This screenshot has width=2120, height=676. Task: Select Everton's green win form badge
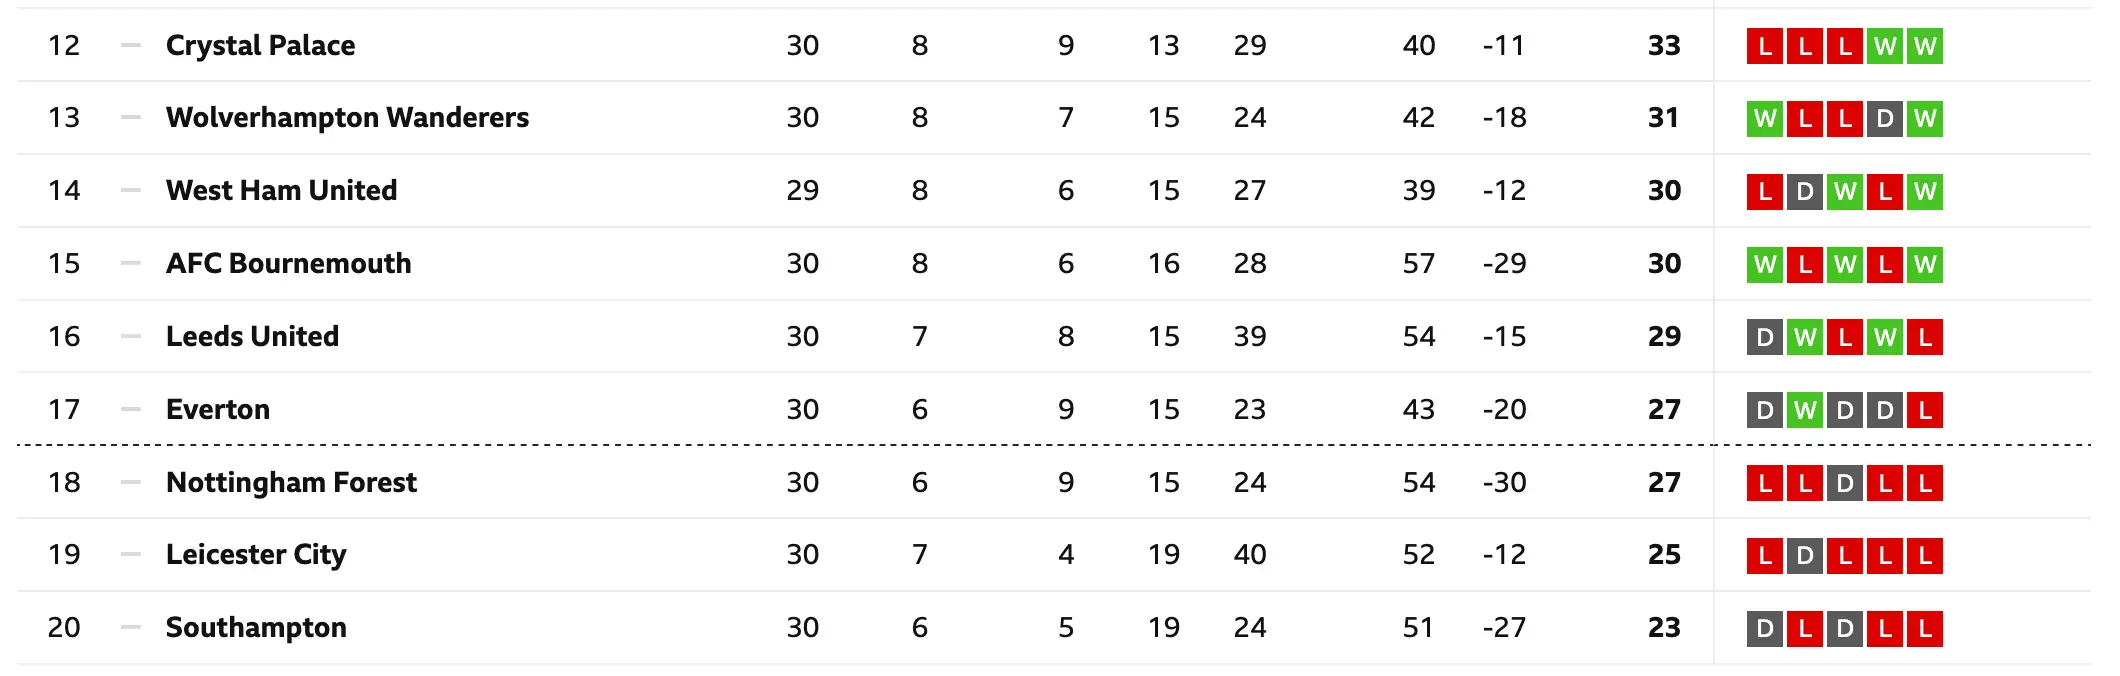tap(1804, 411)
